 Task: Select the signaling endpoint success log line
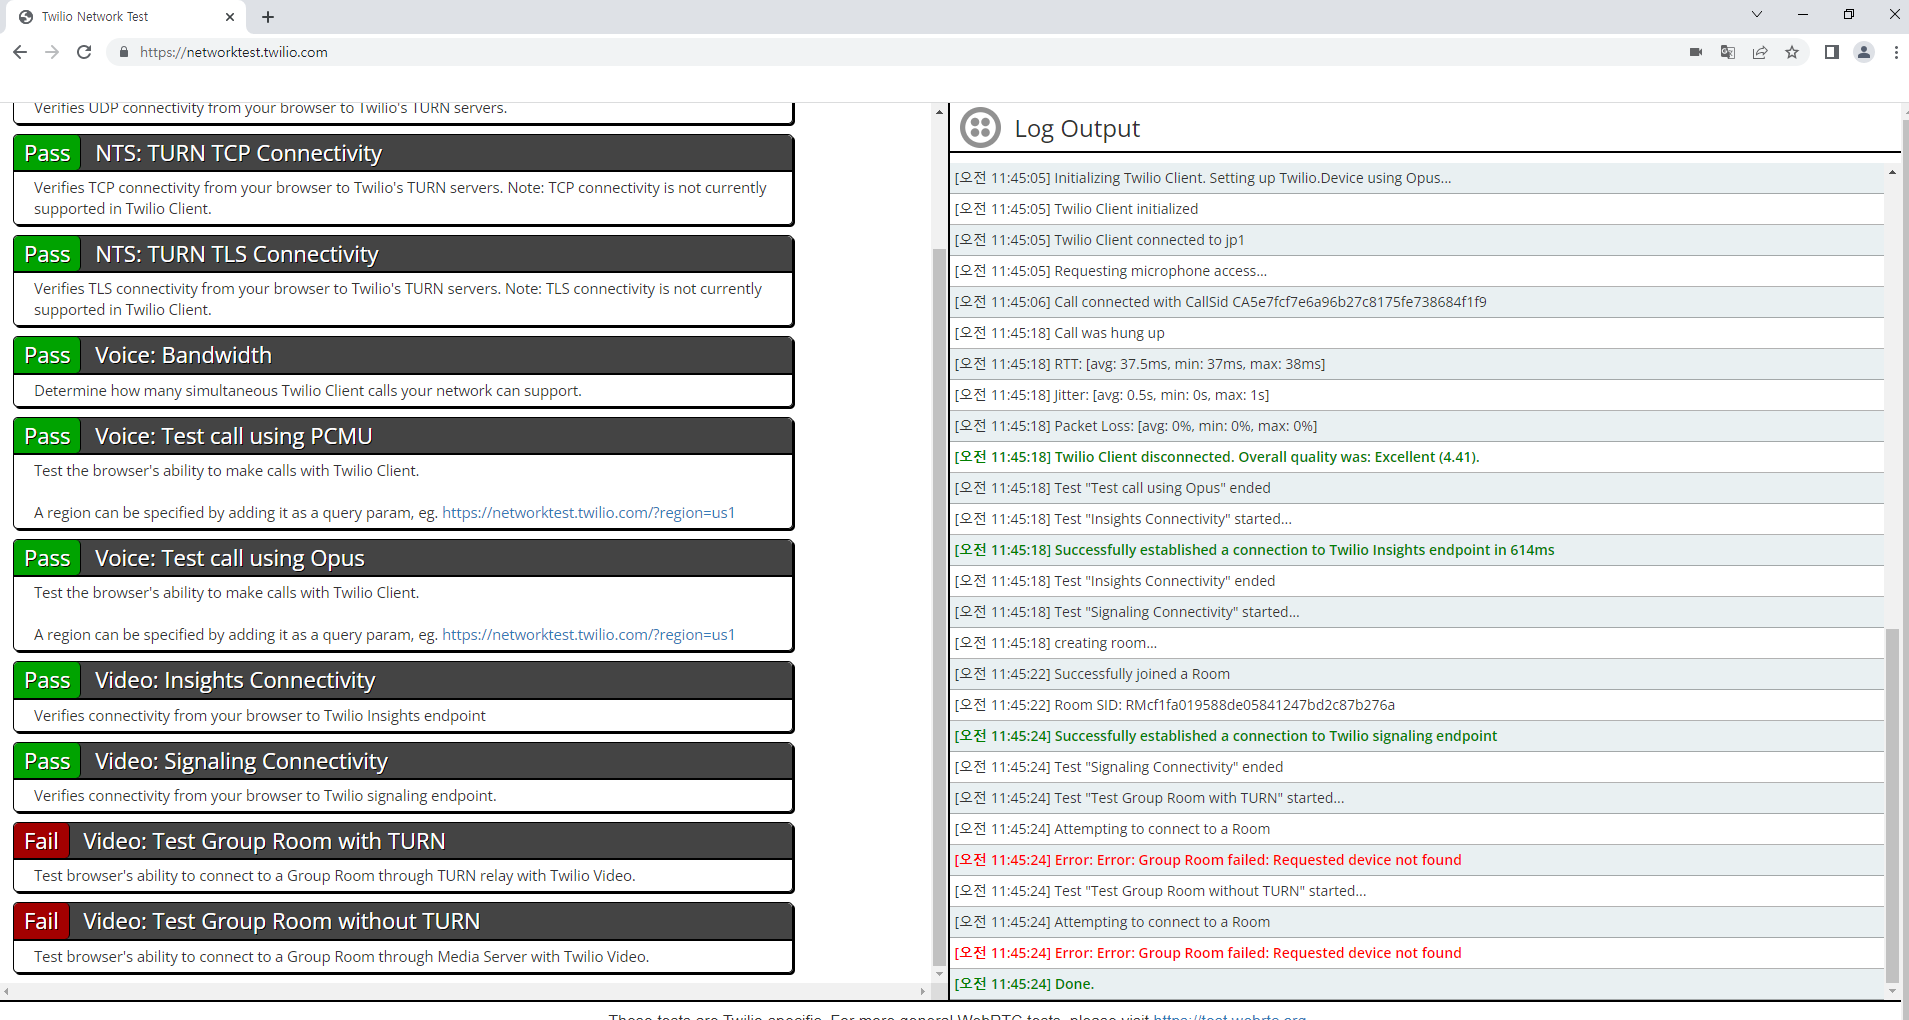pos(1418,736)
